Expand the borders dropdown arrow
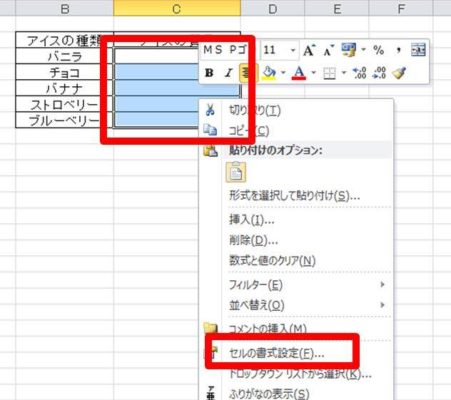Screen dimensions: 451x400 pyautogui.click(x=344, y=73)
